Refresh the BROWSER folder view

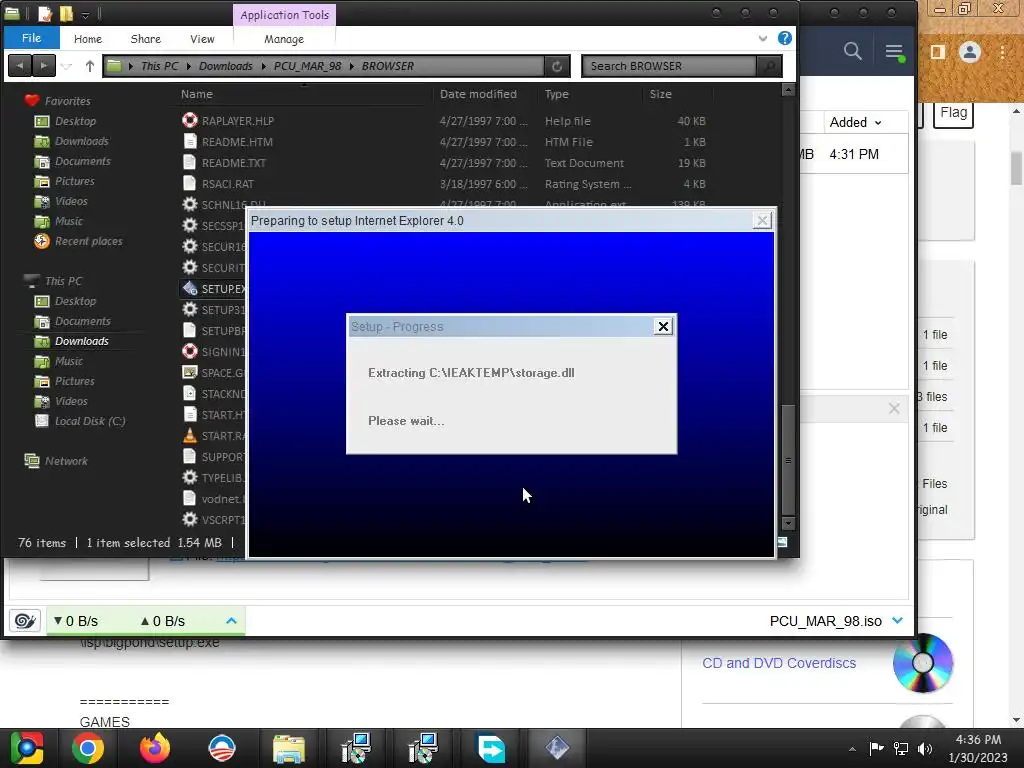pyautogui.click(x=557, y=66)
